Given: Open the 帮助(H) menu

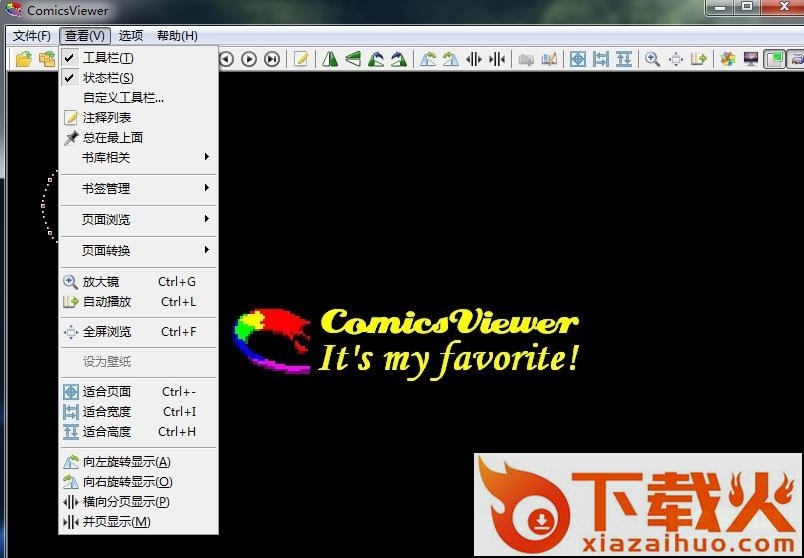Looking at the screenshot, I should tap(177, 36).
